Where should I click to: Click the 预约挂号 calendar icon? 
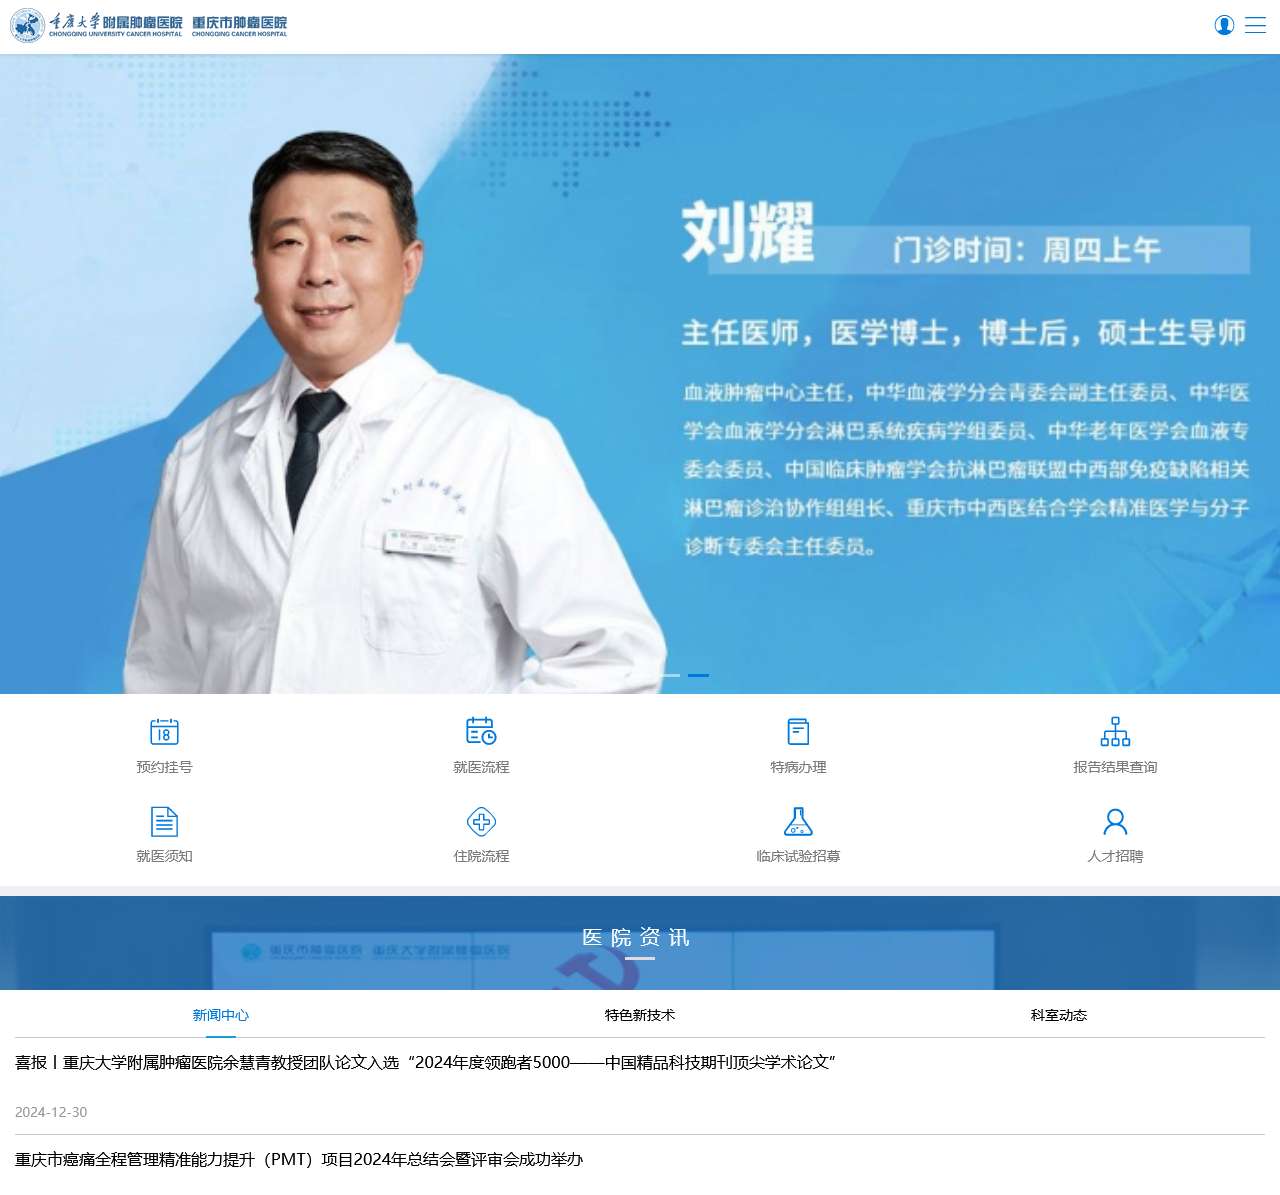click(164, 731)
